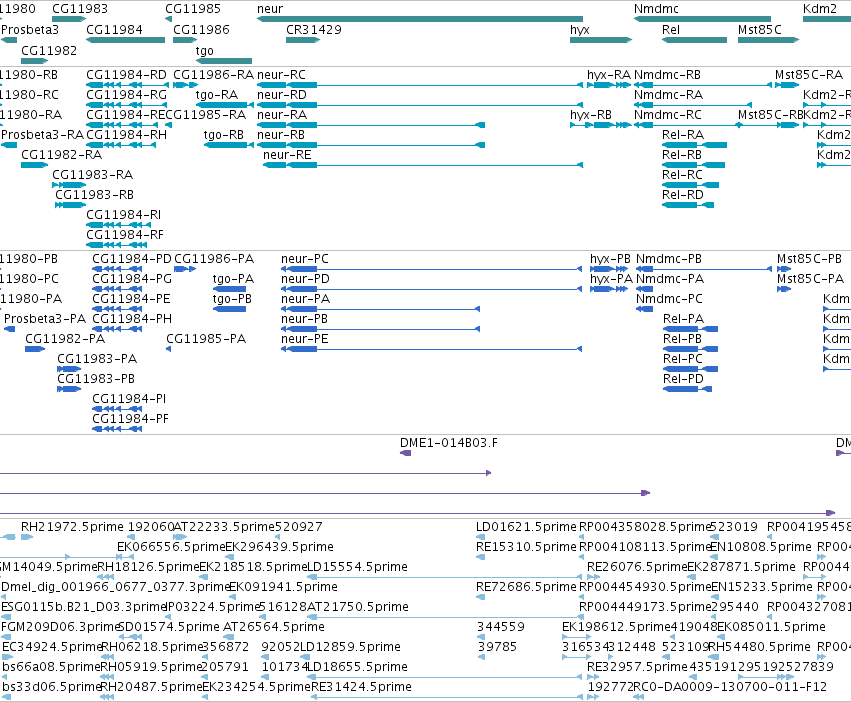The width and height of the screenshot is (851, 702).
Task: Click transcript Rel-RA
Action: tap(683, 135)
